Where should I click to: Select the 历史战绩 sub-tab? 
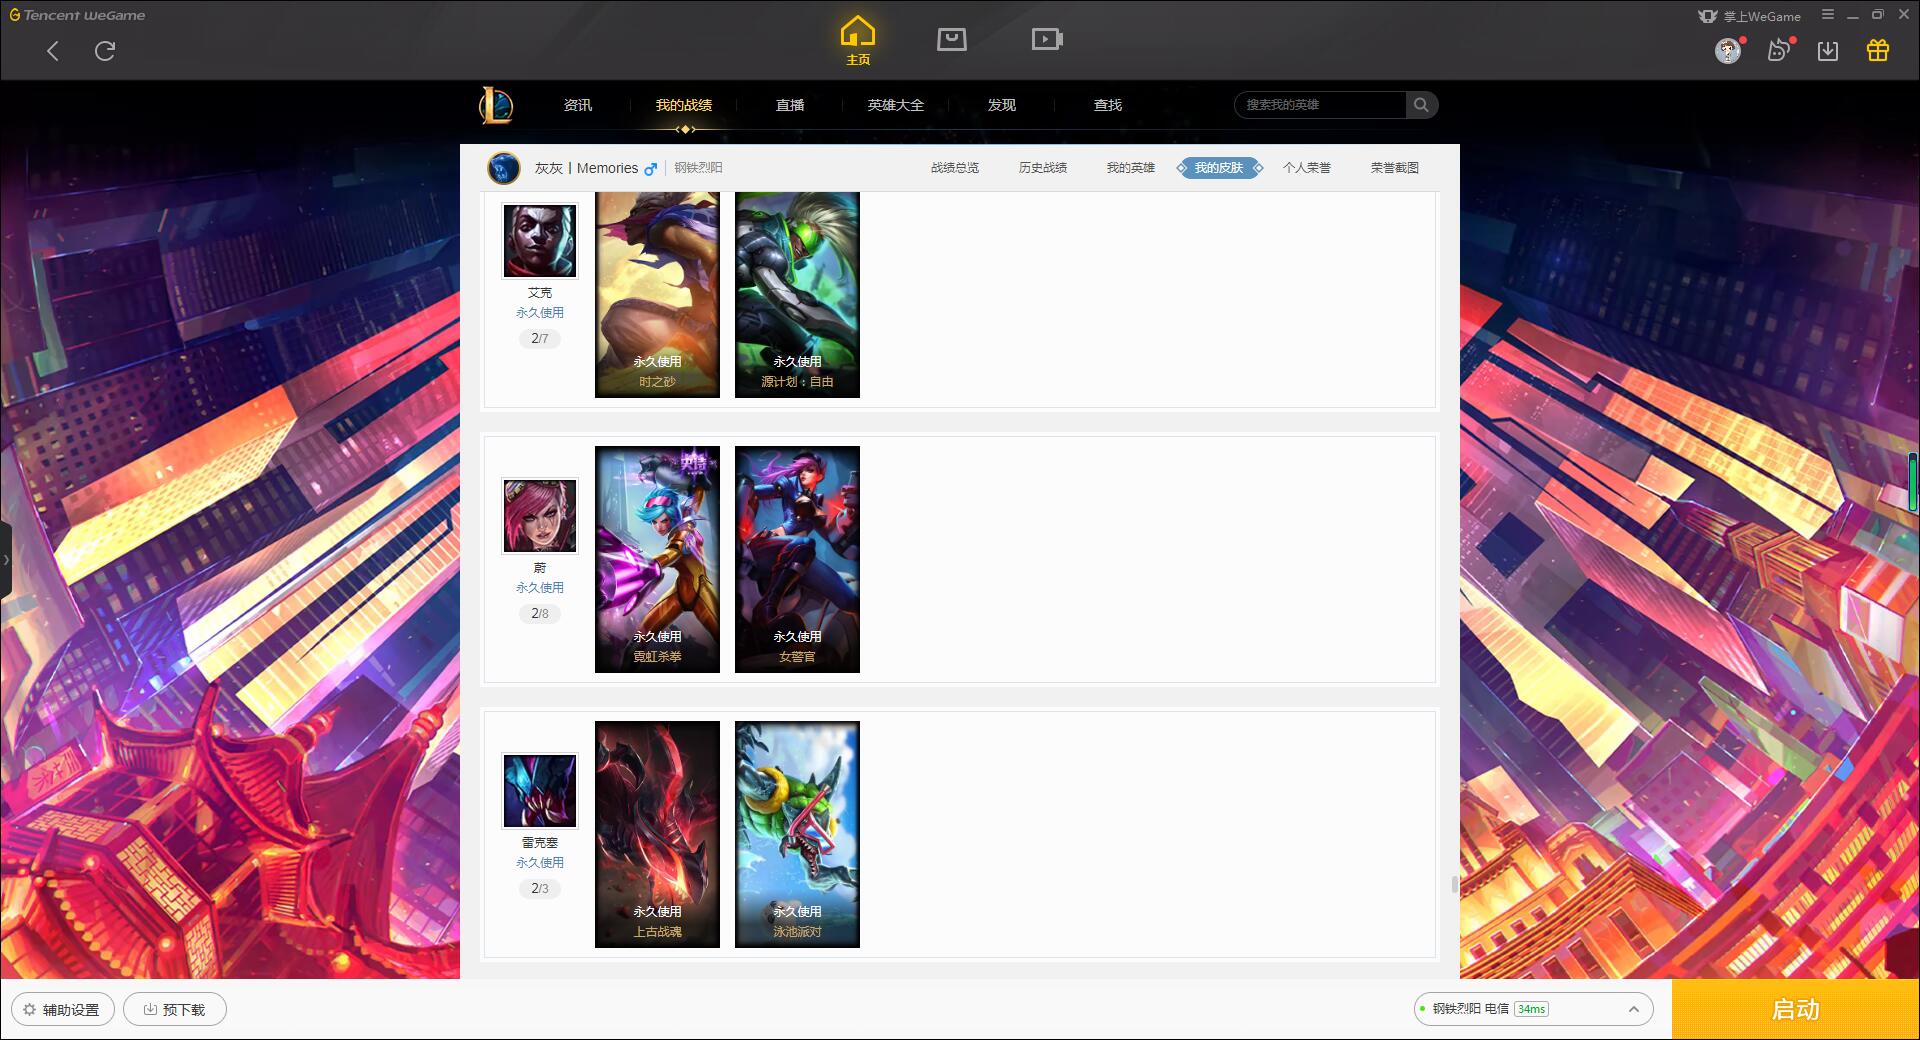click(1043, 168)
